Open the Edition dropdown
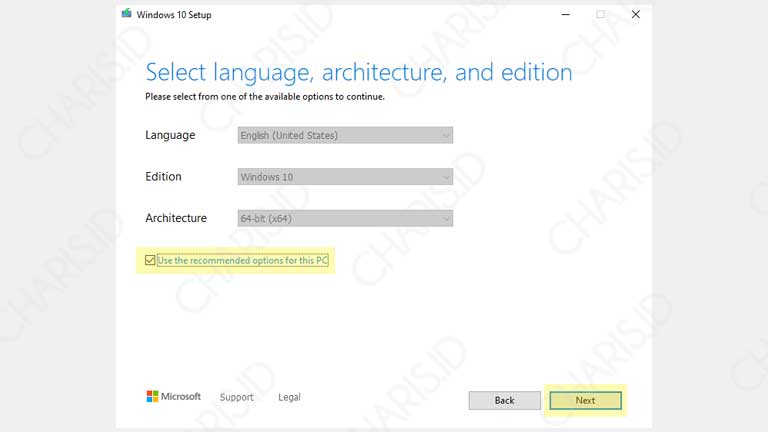This screenshot has height=432, width=768. 345,177
